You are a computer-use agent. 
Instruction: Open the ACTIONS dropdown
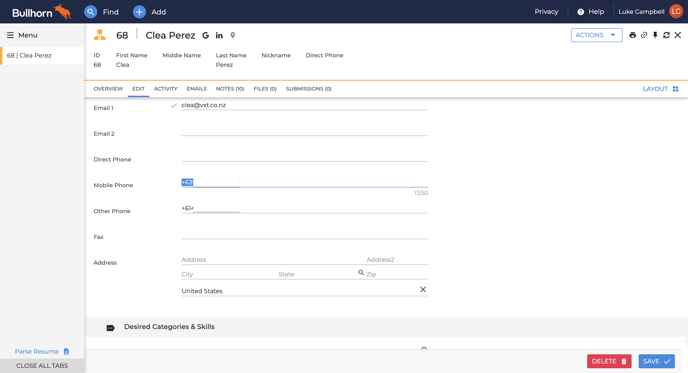(x=596, y=35)
